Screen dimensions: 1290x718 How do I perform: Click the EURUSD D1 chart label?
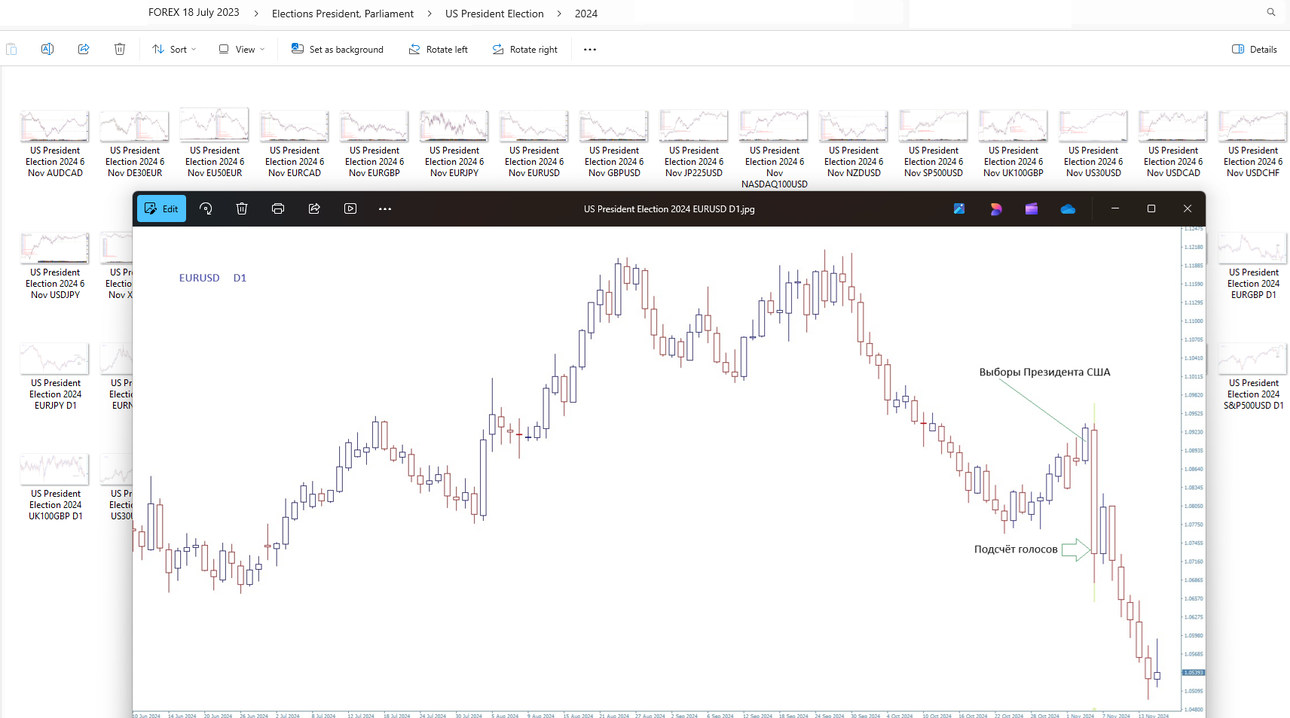(x=213, y=278)
